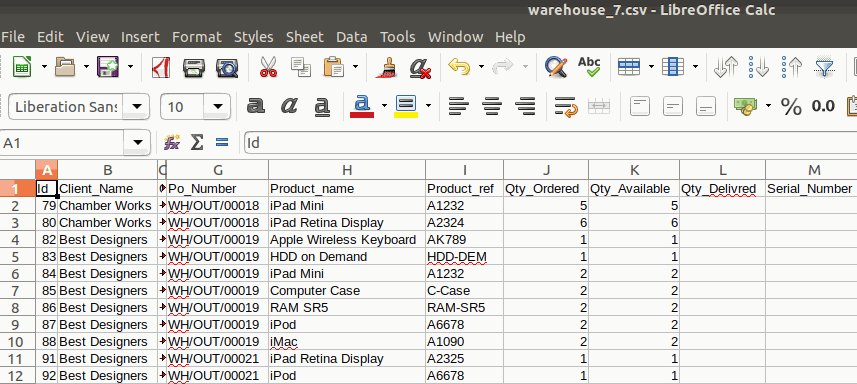Open the Sort dialog icon
The width and height of the screenshot is (857, 384).
pos(726,68)
